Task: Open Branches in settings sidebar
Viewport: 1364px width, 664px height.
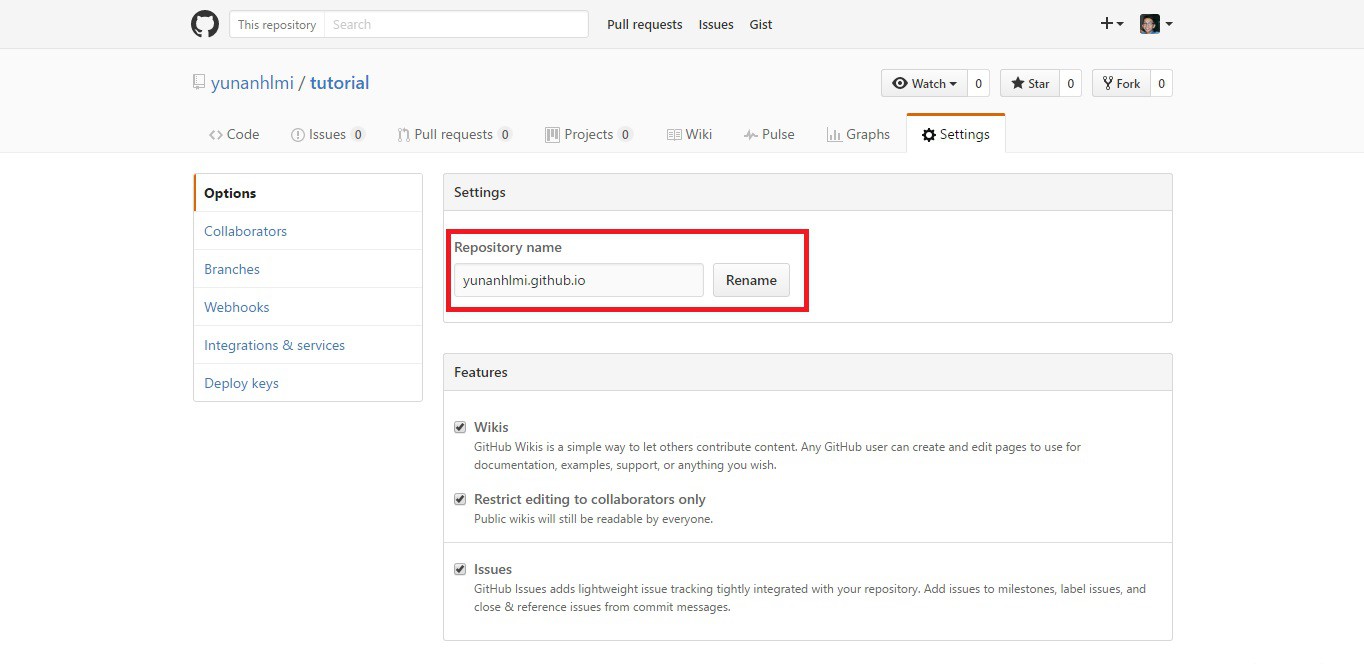Action: pos(308,269)
